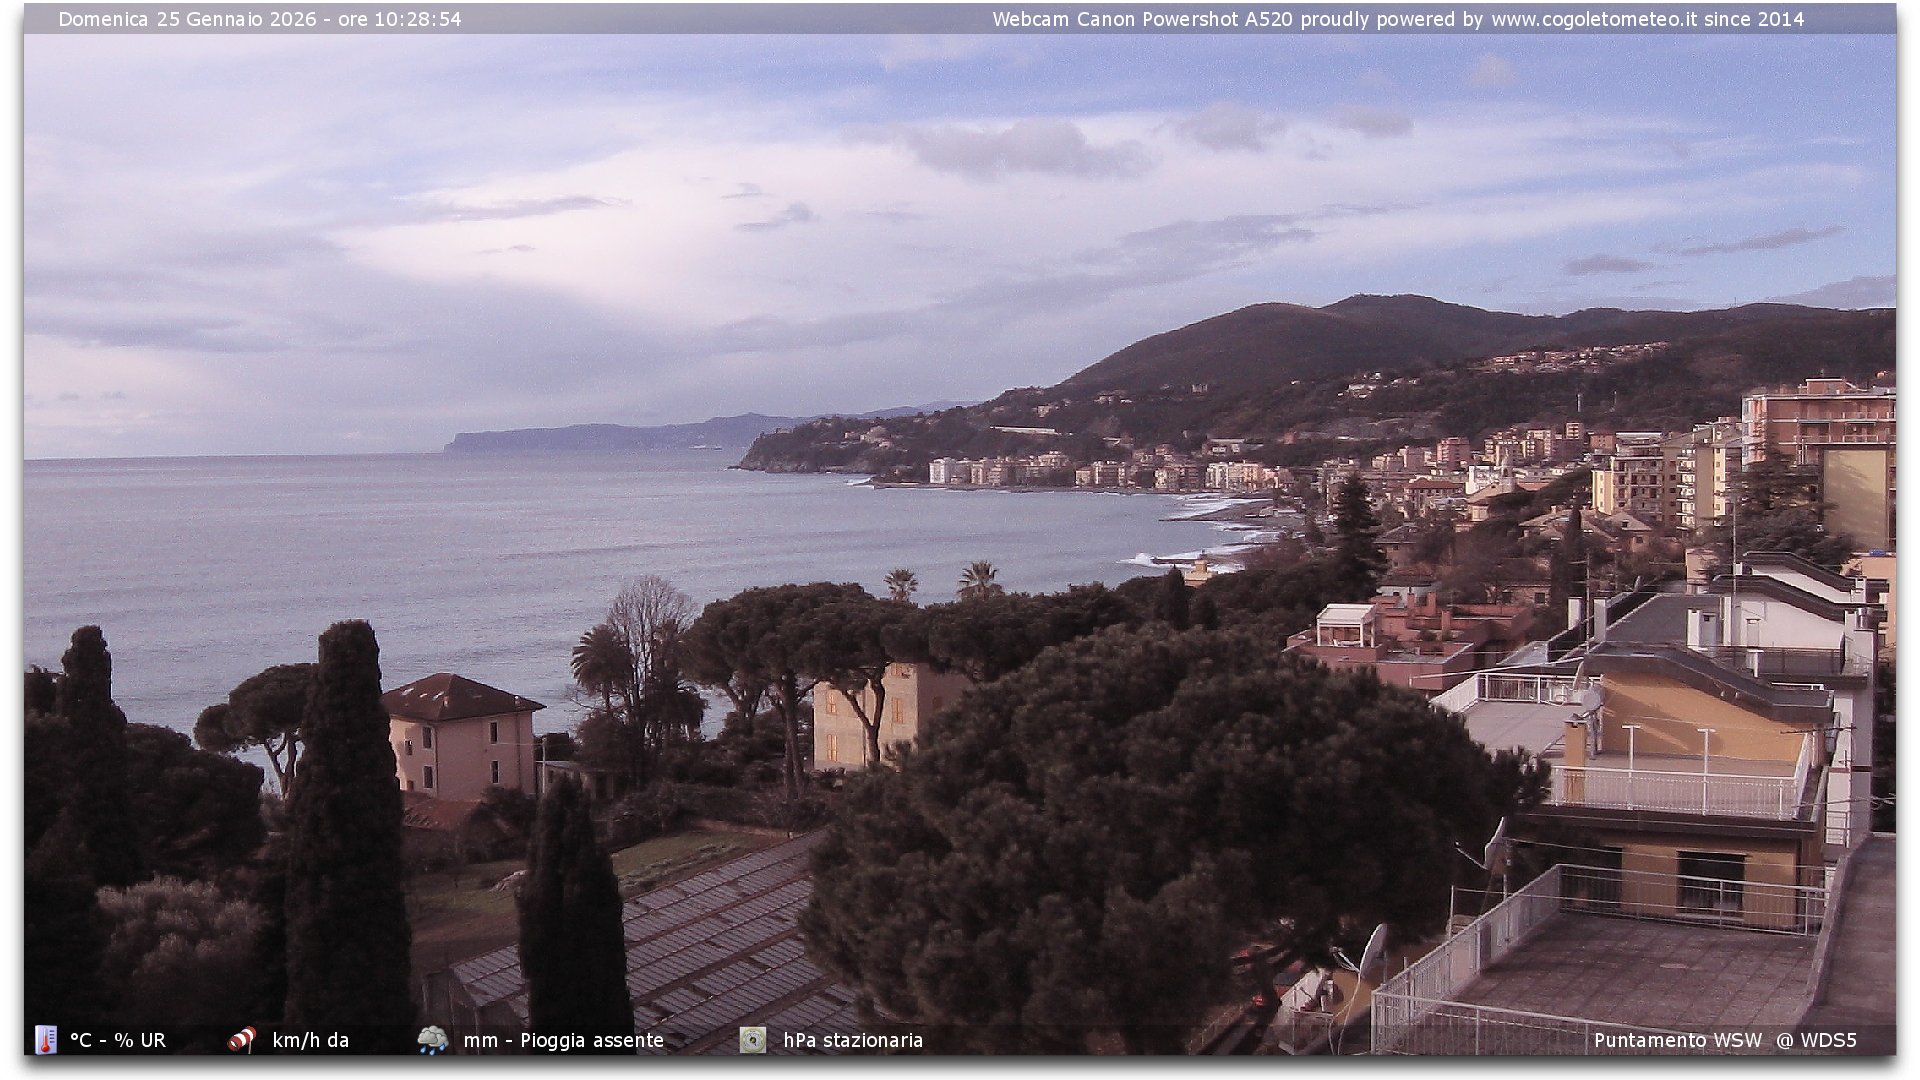Click the hPa stazionaria pressure label
Screen dimensions: 1920x1080
pyautogui.click(x=852, y=1040)
